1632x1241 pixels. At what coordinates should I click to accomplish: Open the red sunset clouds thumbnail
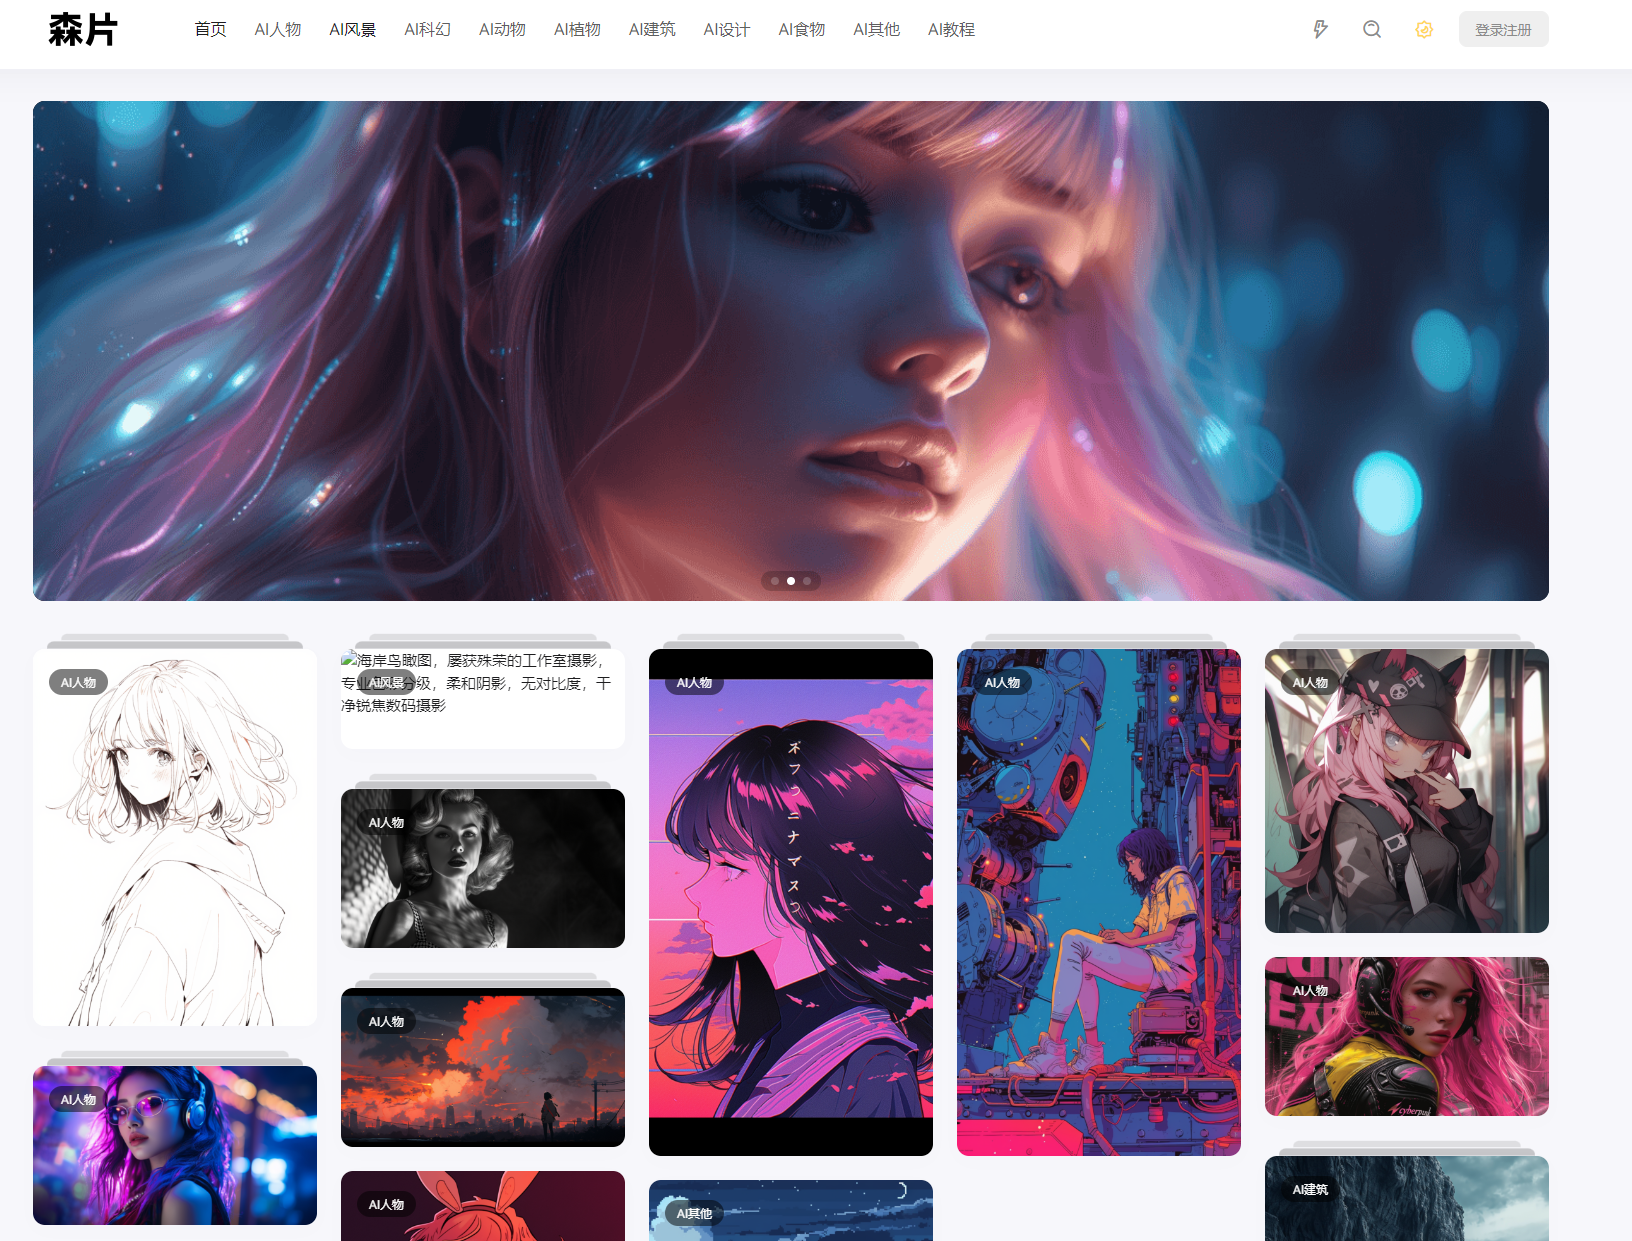pos(483,1067)
